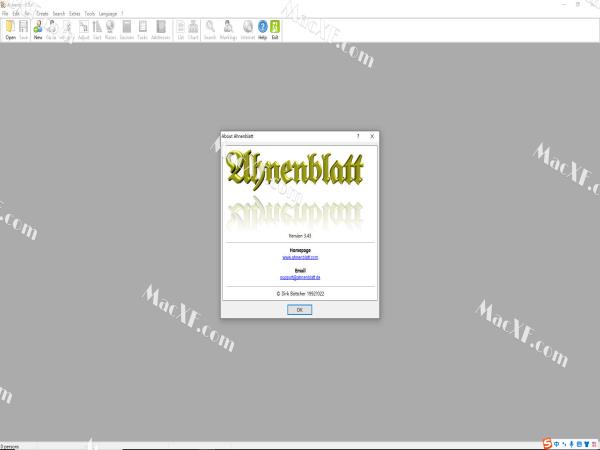
Task: Click the support email address link
Action: [299, 276]
